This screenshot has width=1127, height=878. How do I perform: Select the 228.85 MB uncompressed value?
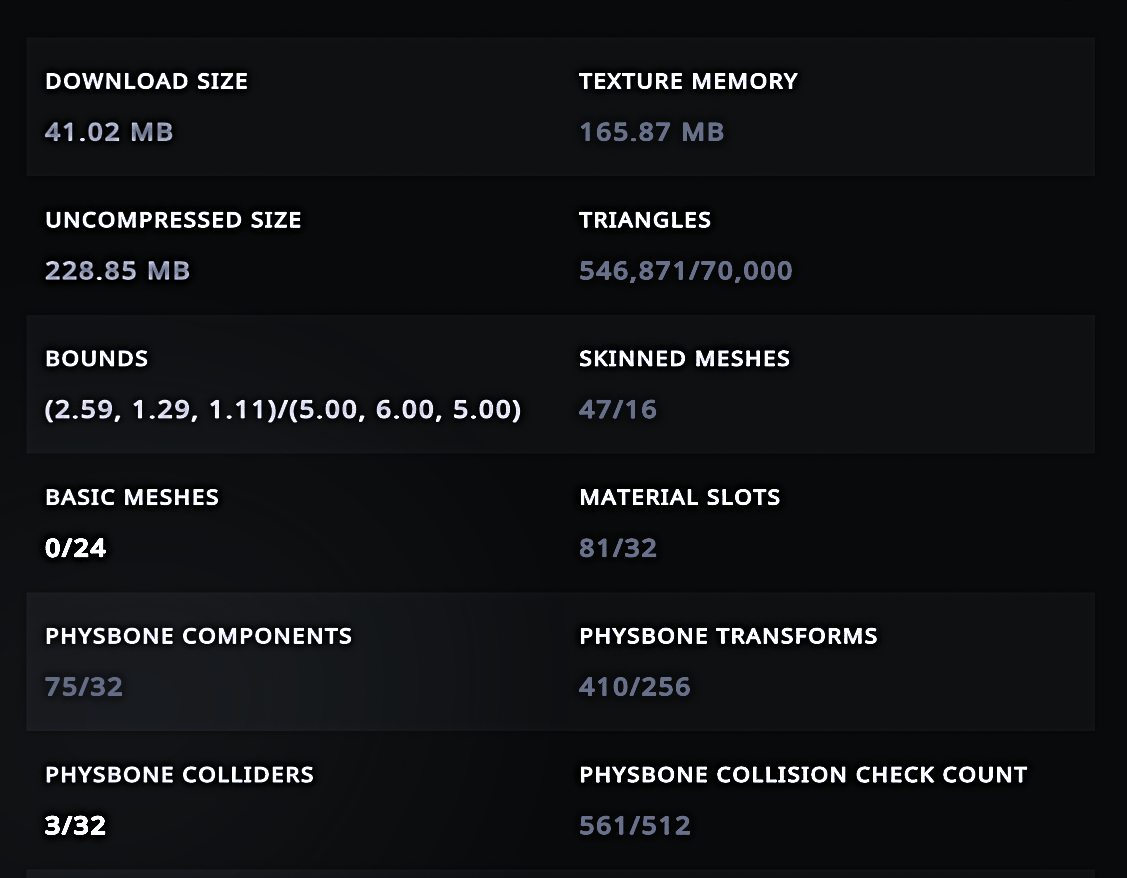click(117, 271)
